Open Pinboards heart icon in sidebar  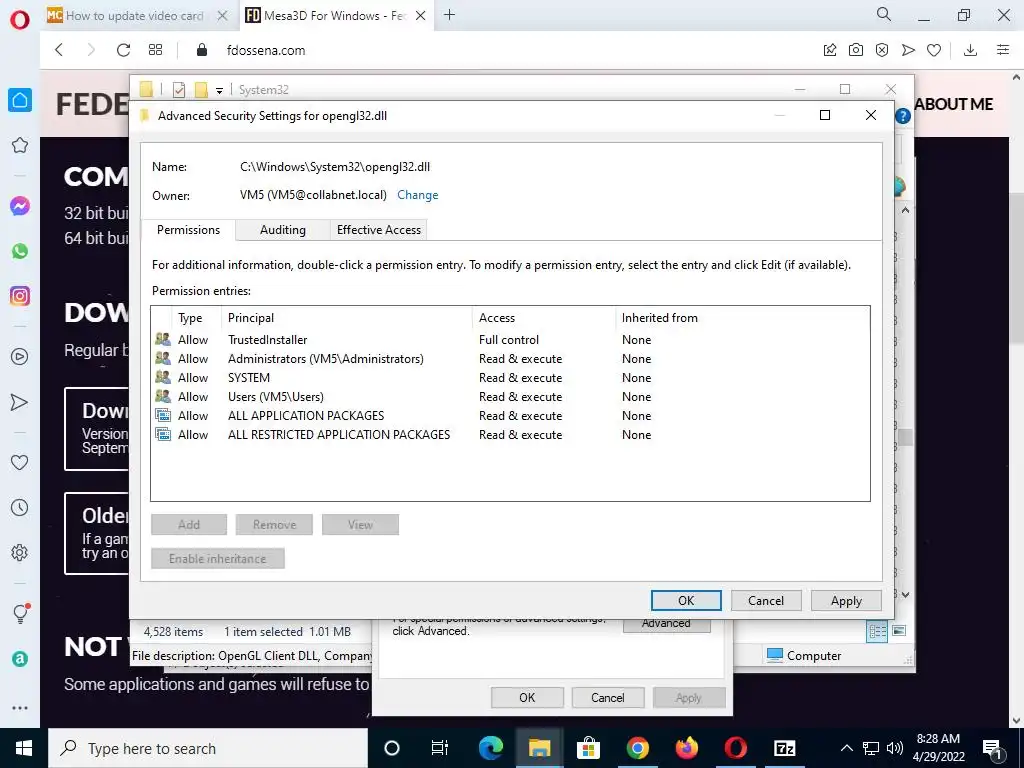coord(20,462)
